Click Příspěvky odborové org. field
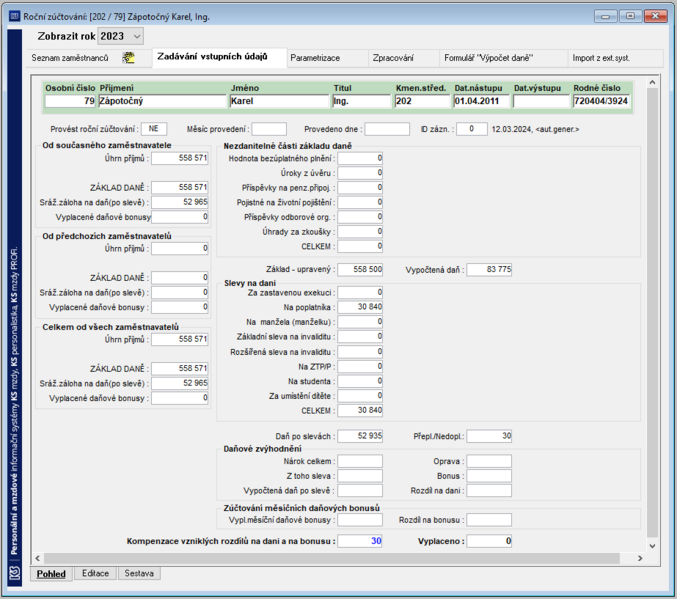 pyautogui.click(x=360, y=217)
